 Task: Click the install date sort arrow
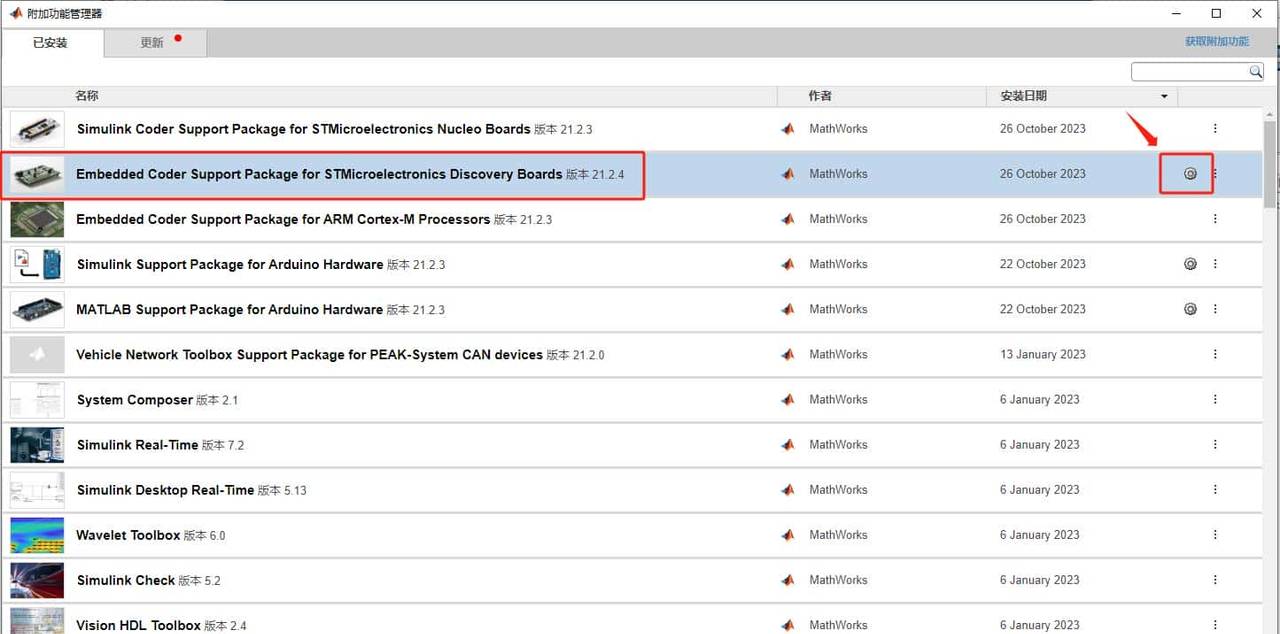(x=1164, y=97)
